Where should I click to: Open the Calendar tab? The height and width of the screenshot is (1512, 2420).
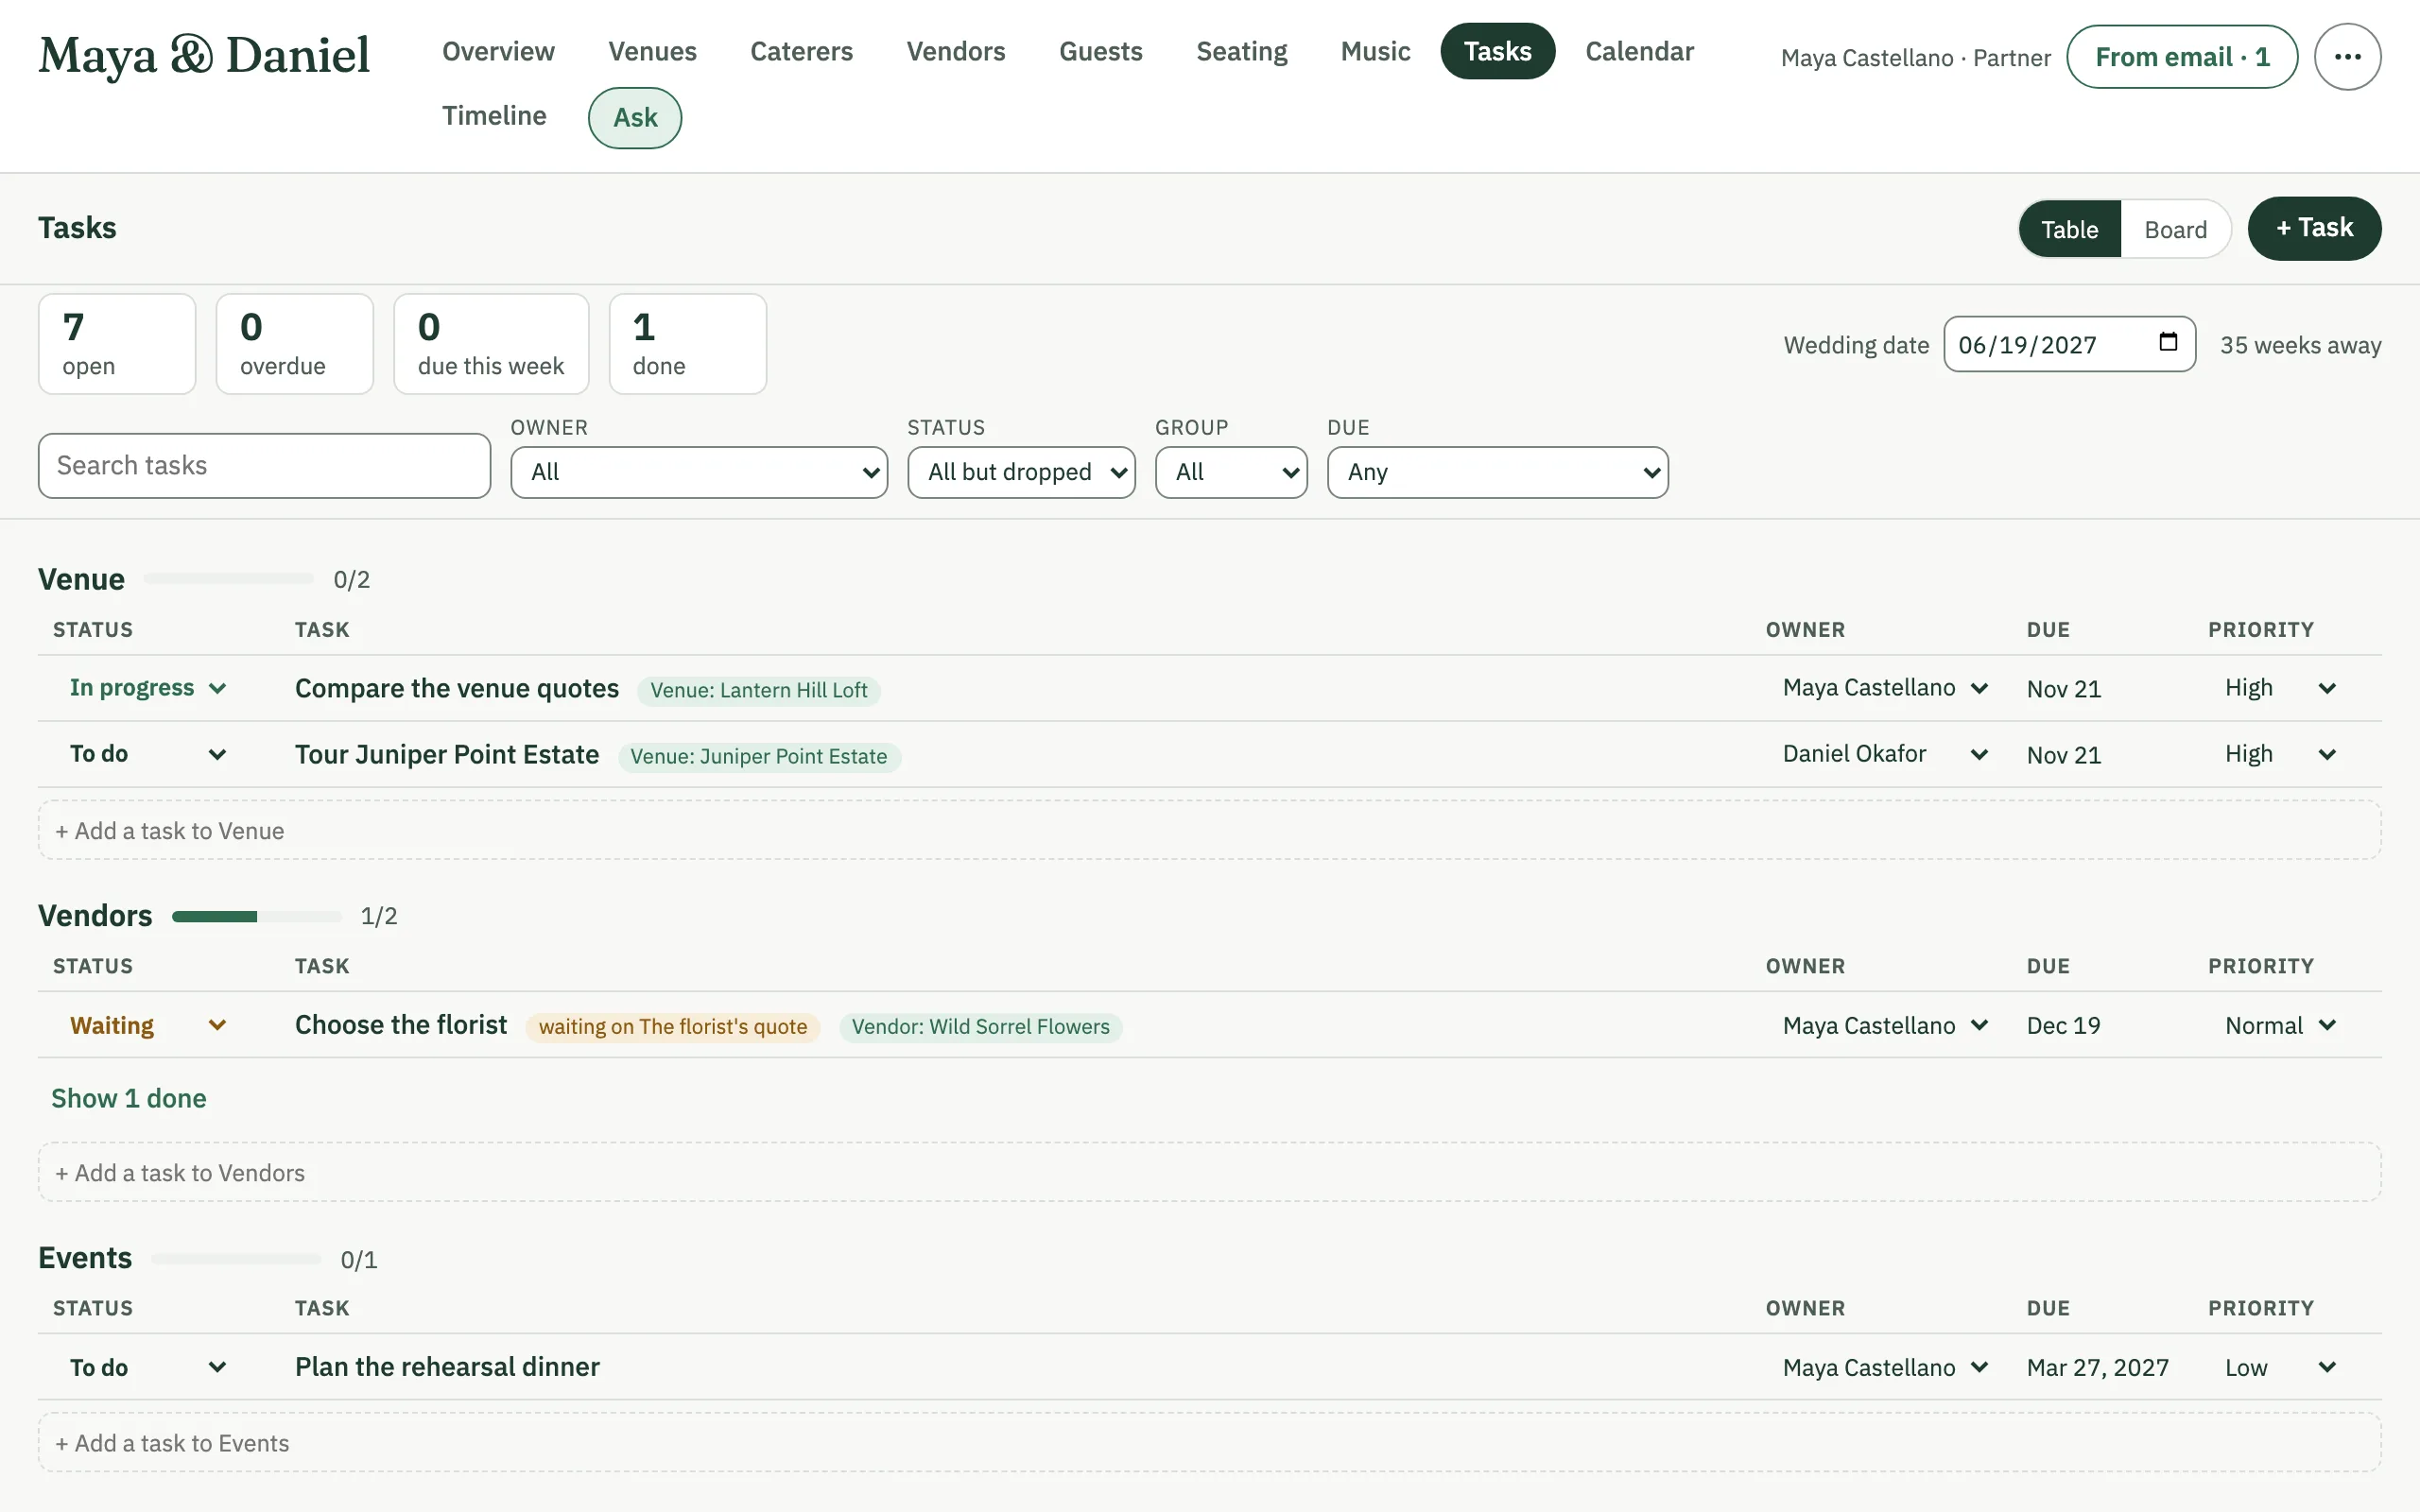(x=1639, y=51)
